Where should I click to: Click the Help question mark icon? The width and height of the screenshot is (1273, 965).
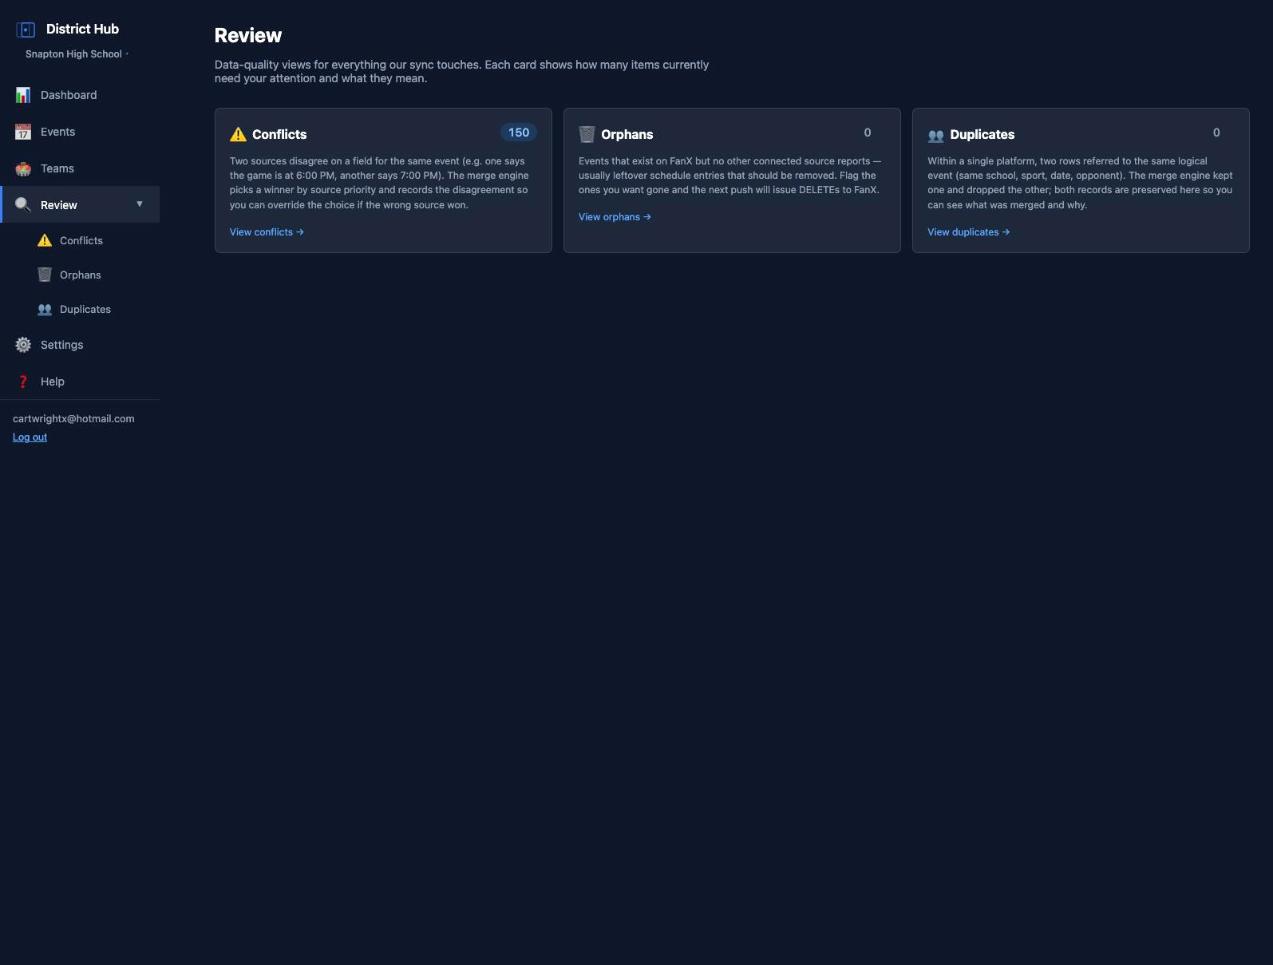pos(23,382)
